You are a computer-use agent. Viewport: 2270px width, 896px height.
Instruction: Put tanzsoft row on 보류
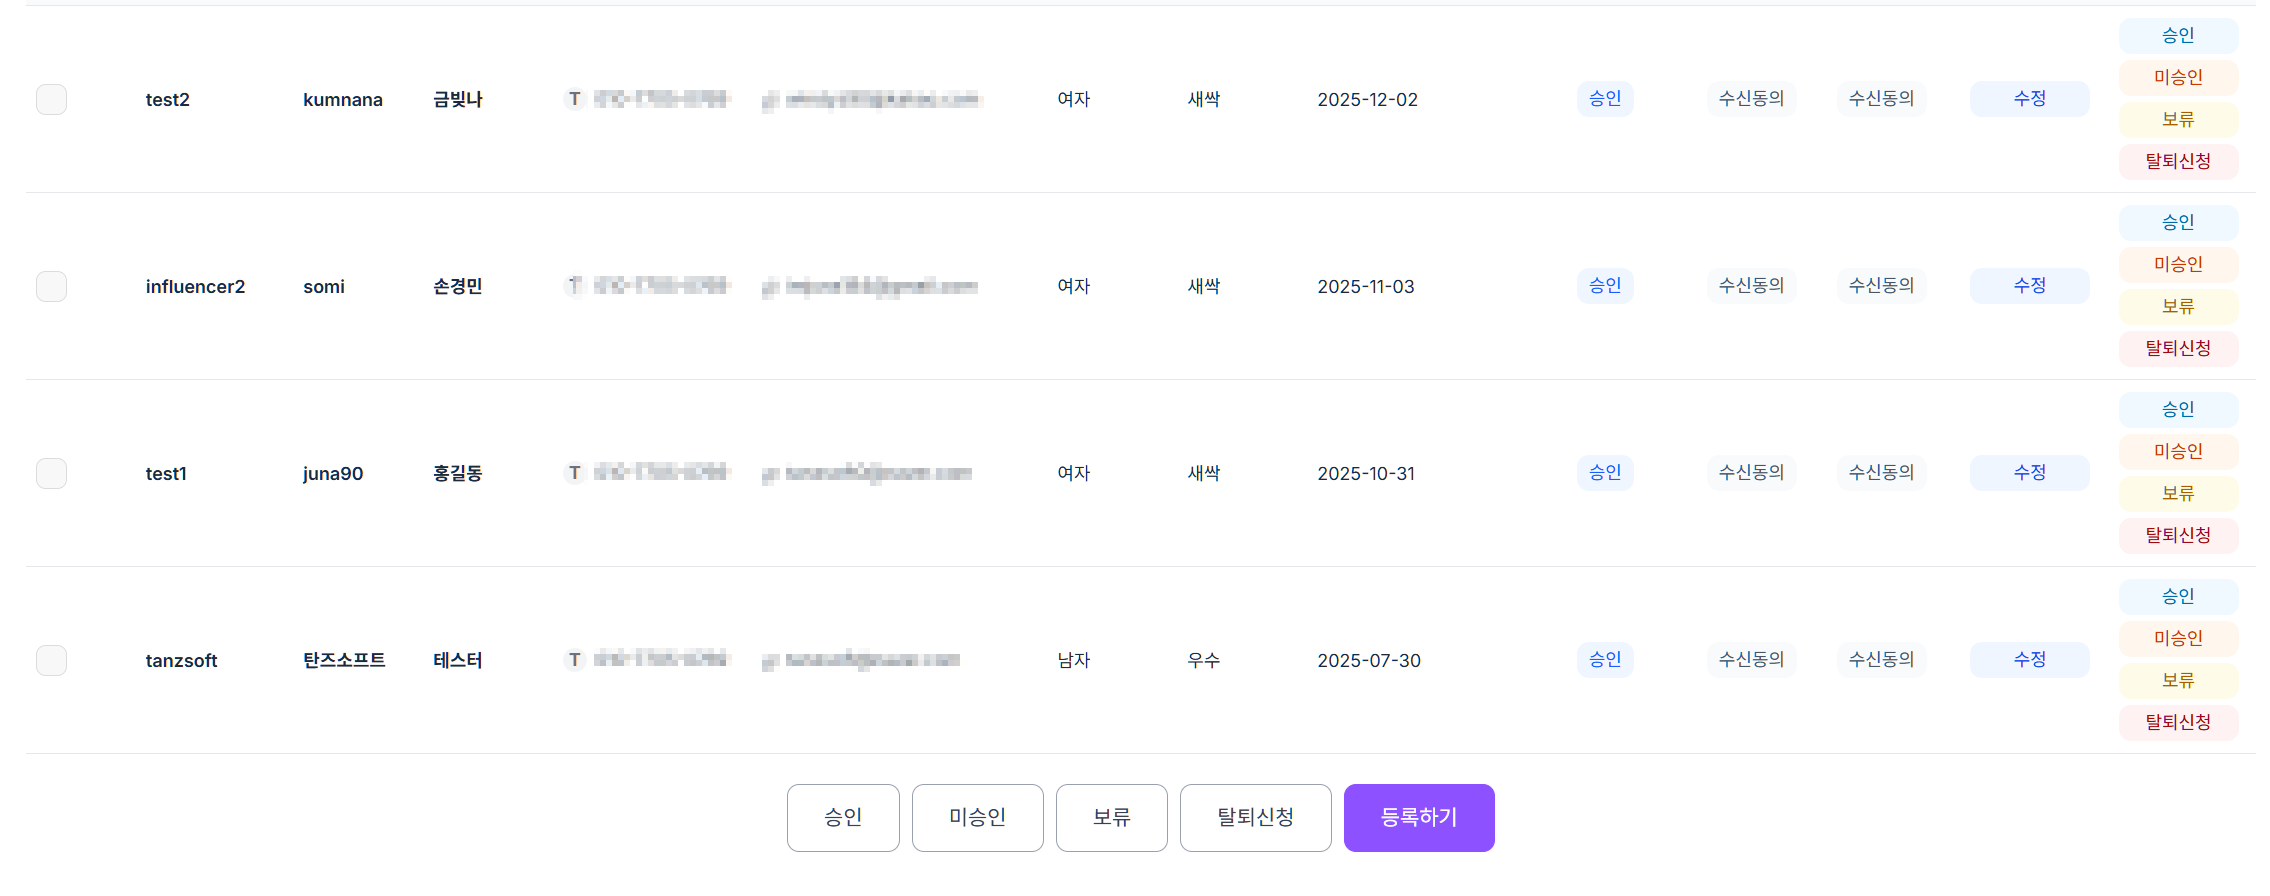[2178, 680]
